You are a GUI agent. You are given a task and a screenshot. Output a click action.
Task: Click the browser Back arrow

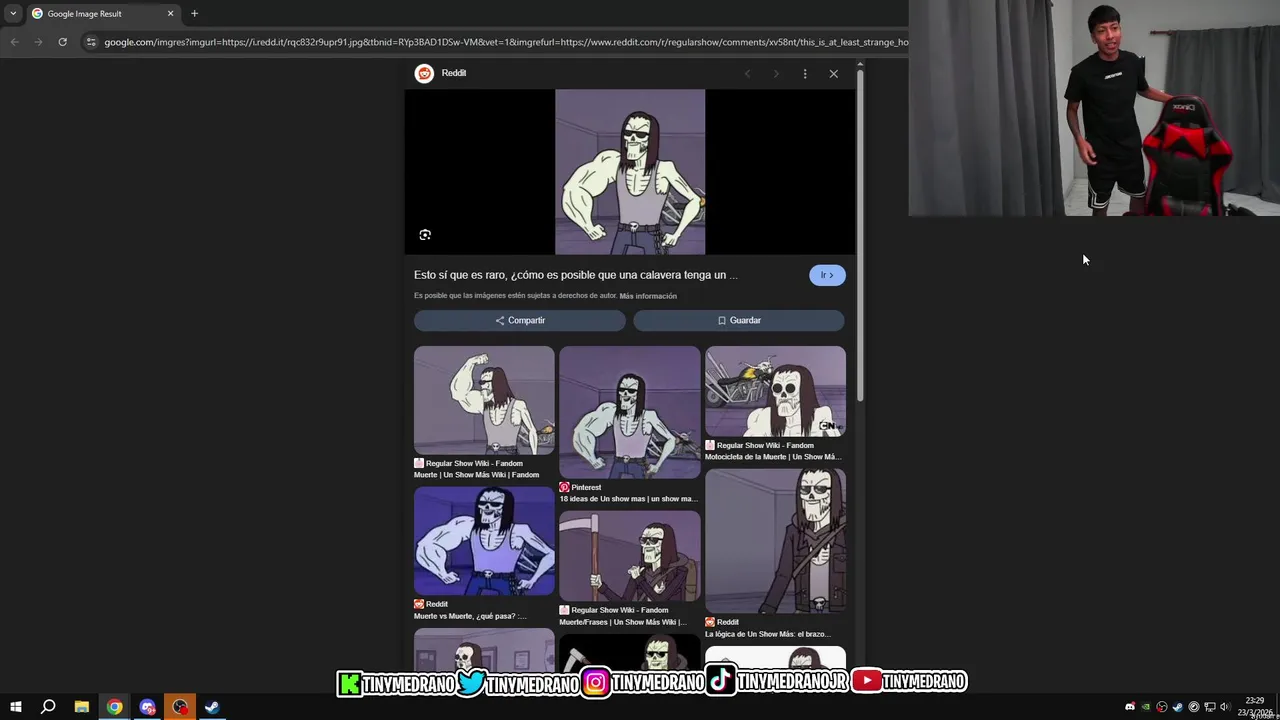click(x=14, y=42)
